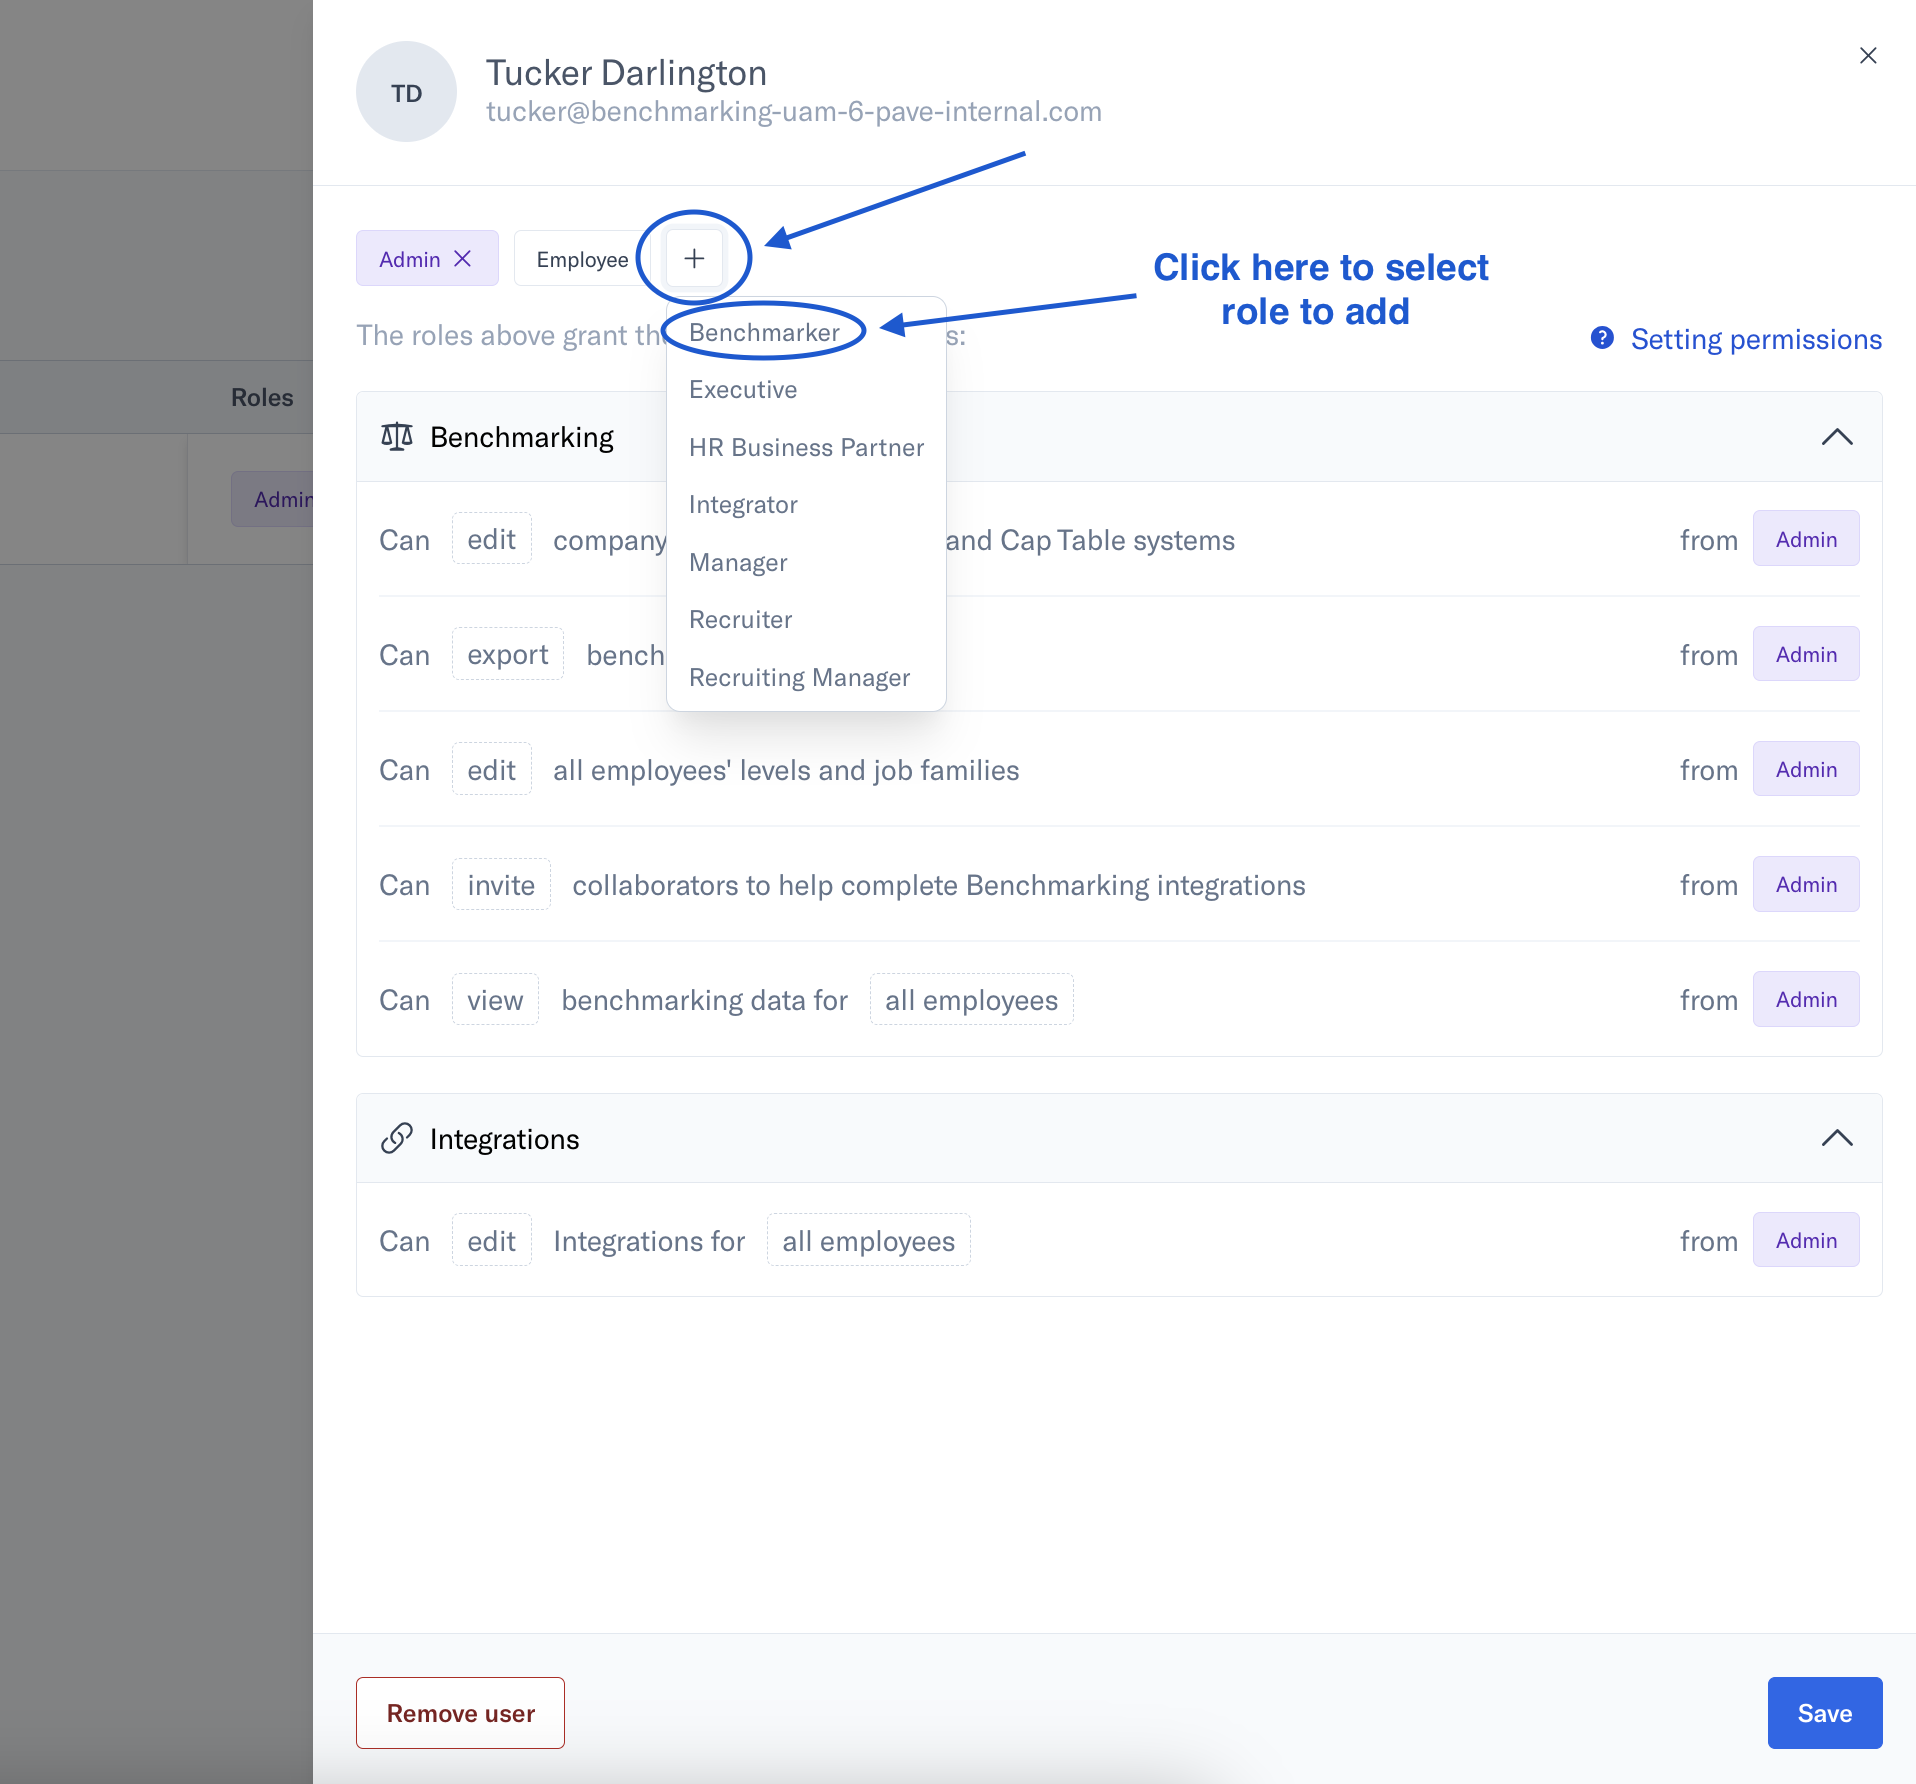This screenshot has height=1784, width=1916.
Task: Click the invite permission chip
Action: (x=501, y=884)
